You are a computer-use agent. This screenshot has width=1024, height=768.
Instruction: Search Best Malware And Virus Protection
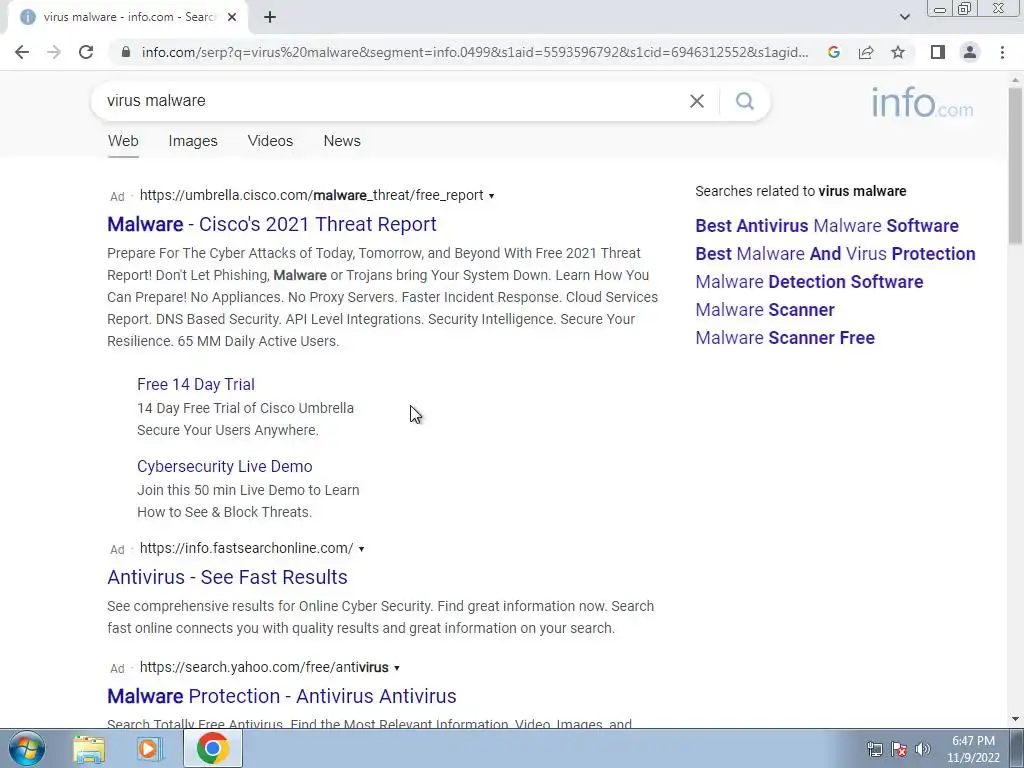[x=835, y=254]
